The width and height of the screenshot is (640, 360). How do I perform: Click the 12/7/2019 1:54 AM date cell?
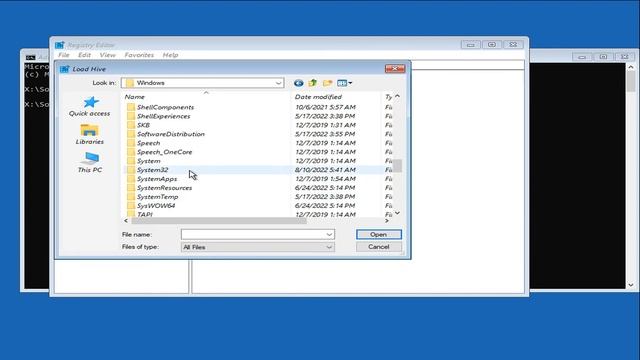pyautogui.click(x=325, y=179)
